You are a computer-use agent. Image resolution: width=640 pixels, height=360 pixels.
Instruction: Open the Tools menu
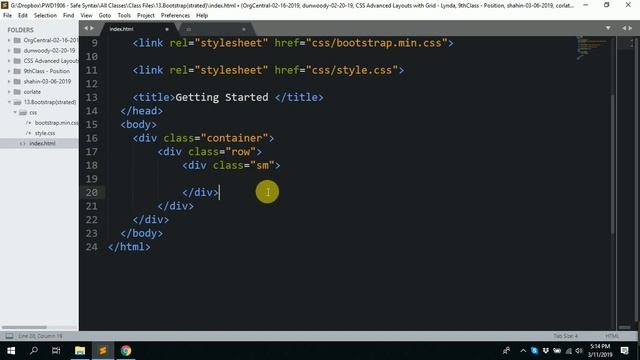point(124,16)
